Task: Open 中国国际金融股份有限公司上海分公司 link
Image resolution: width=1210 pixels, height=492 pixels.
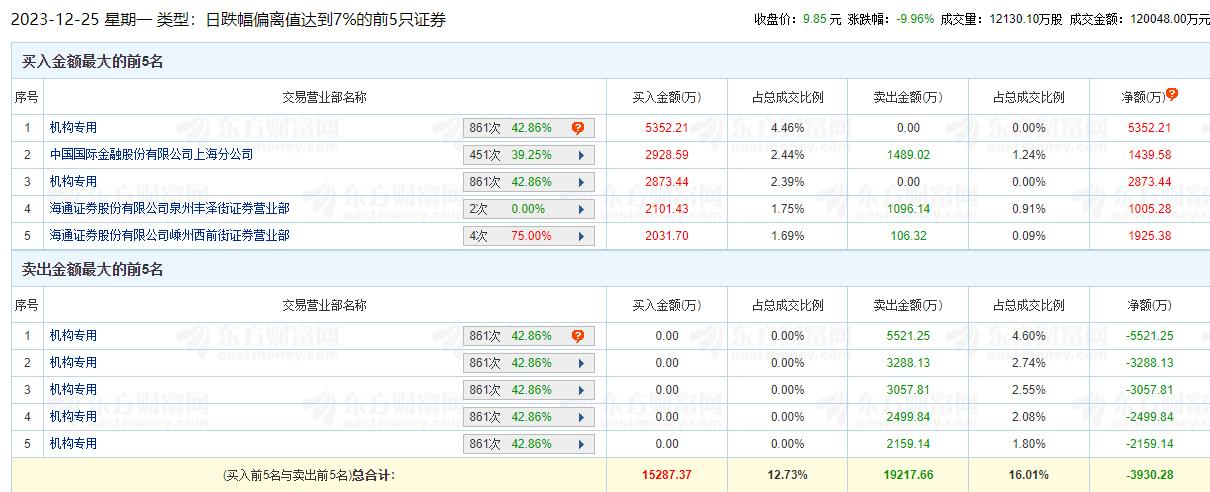Action: (151, 155)
